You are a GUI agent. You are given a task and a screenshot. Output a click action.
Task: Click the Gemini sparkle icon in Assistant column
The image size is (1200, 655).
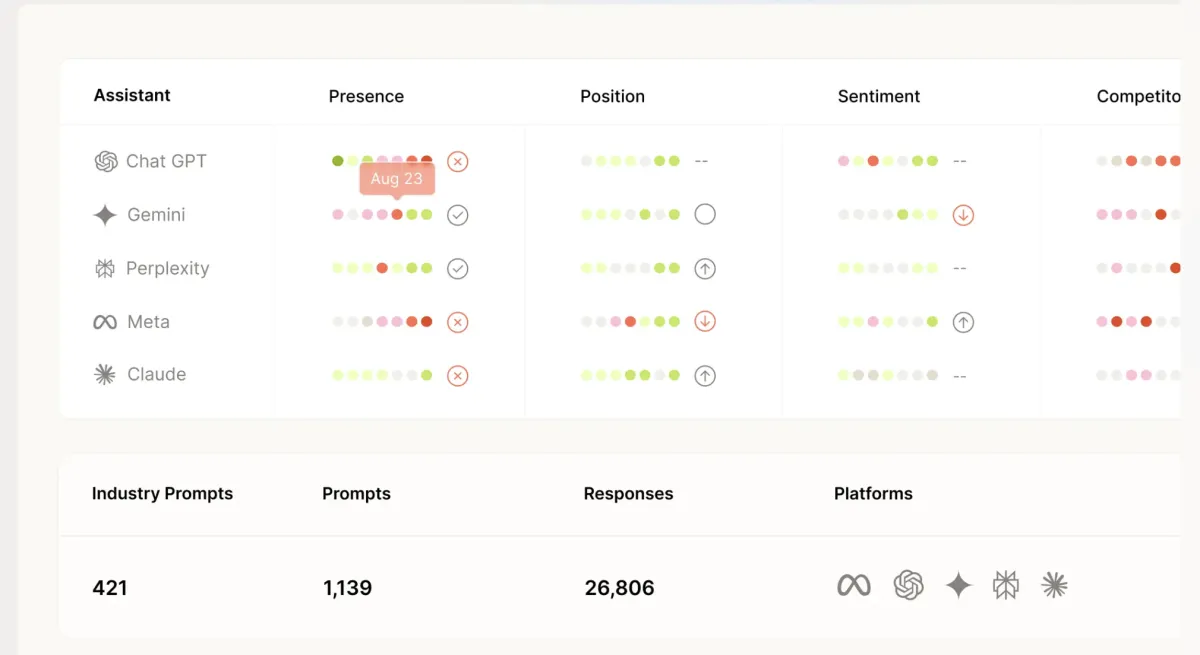point(105,215)
